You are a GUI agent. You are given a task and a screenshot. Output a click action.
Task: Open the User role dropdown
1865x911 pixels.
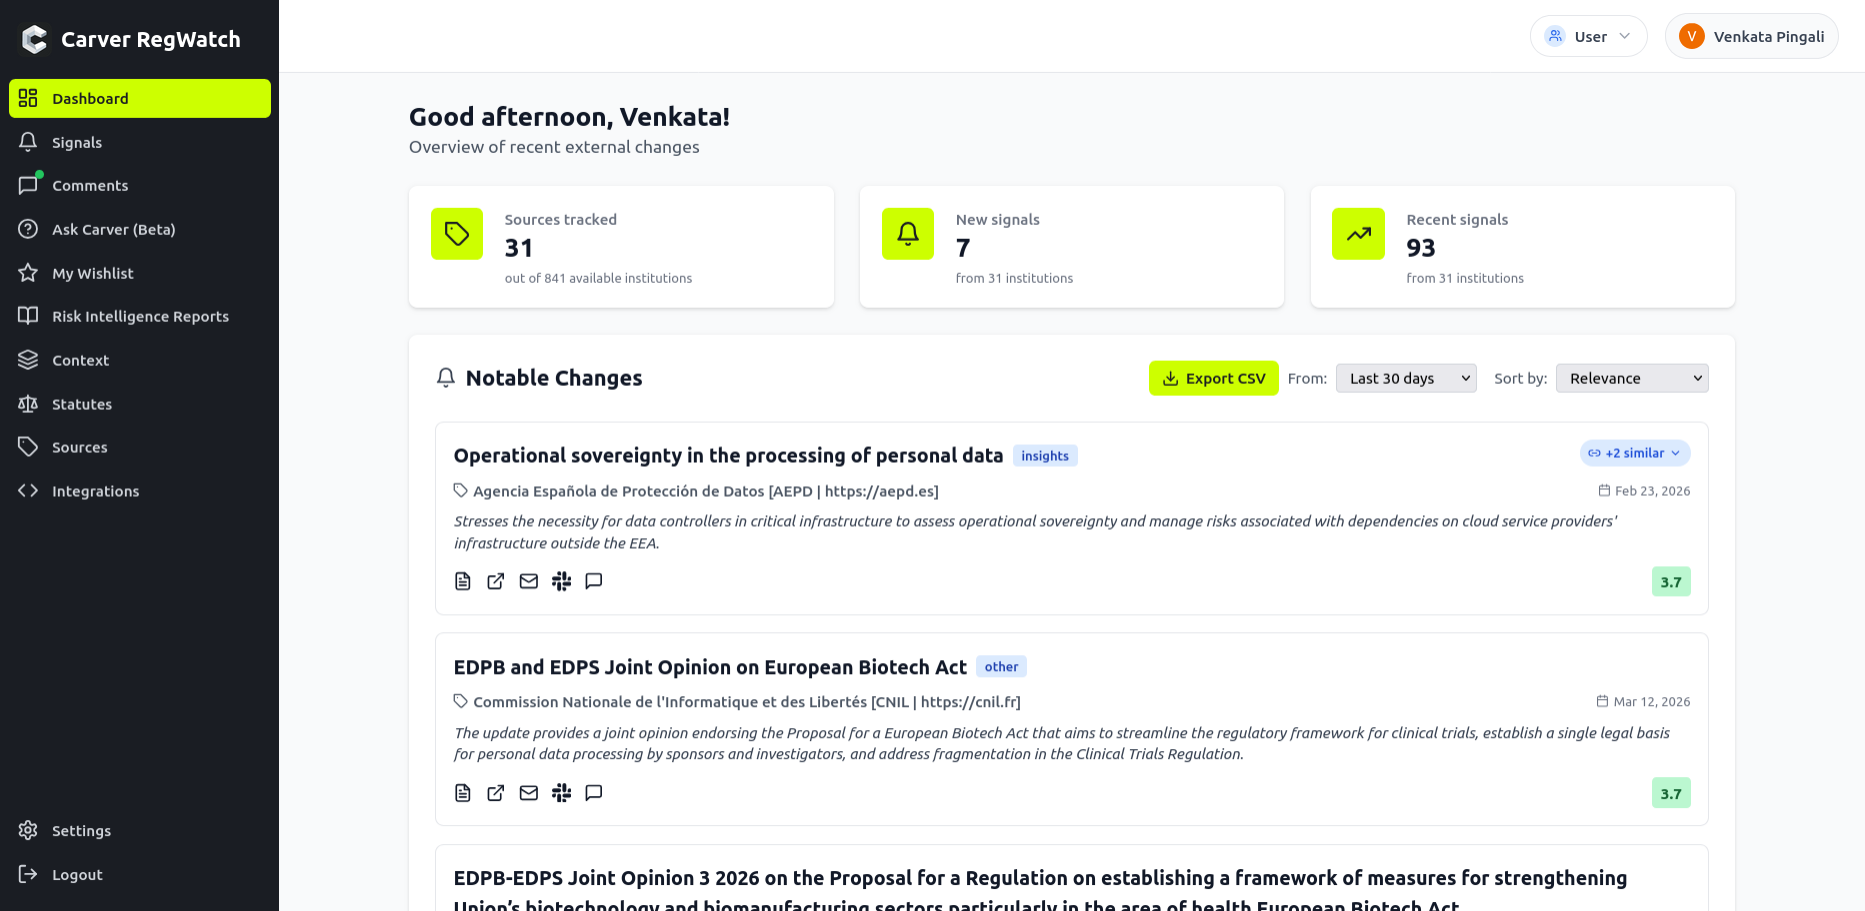(1588, 36)
